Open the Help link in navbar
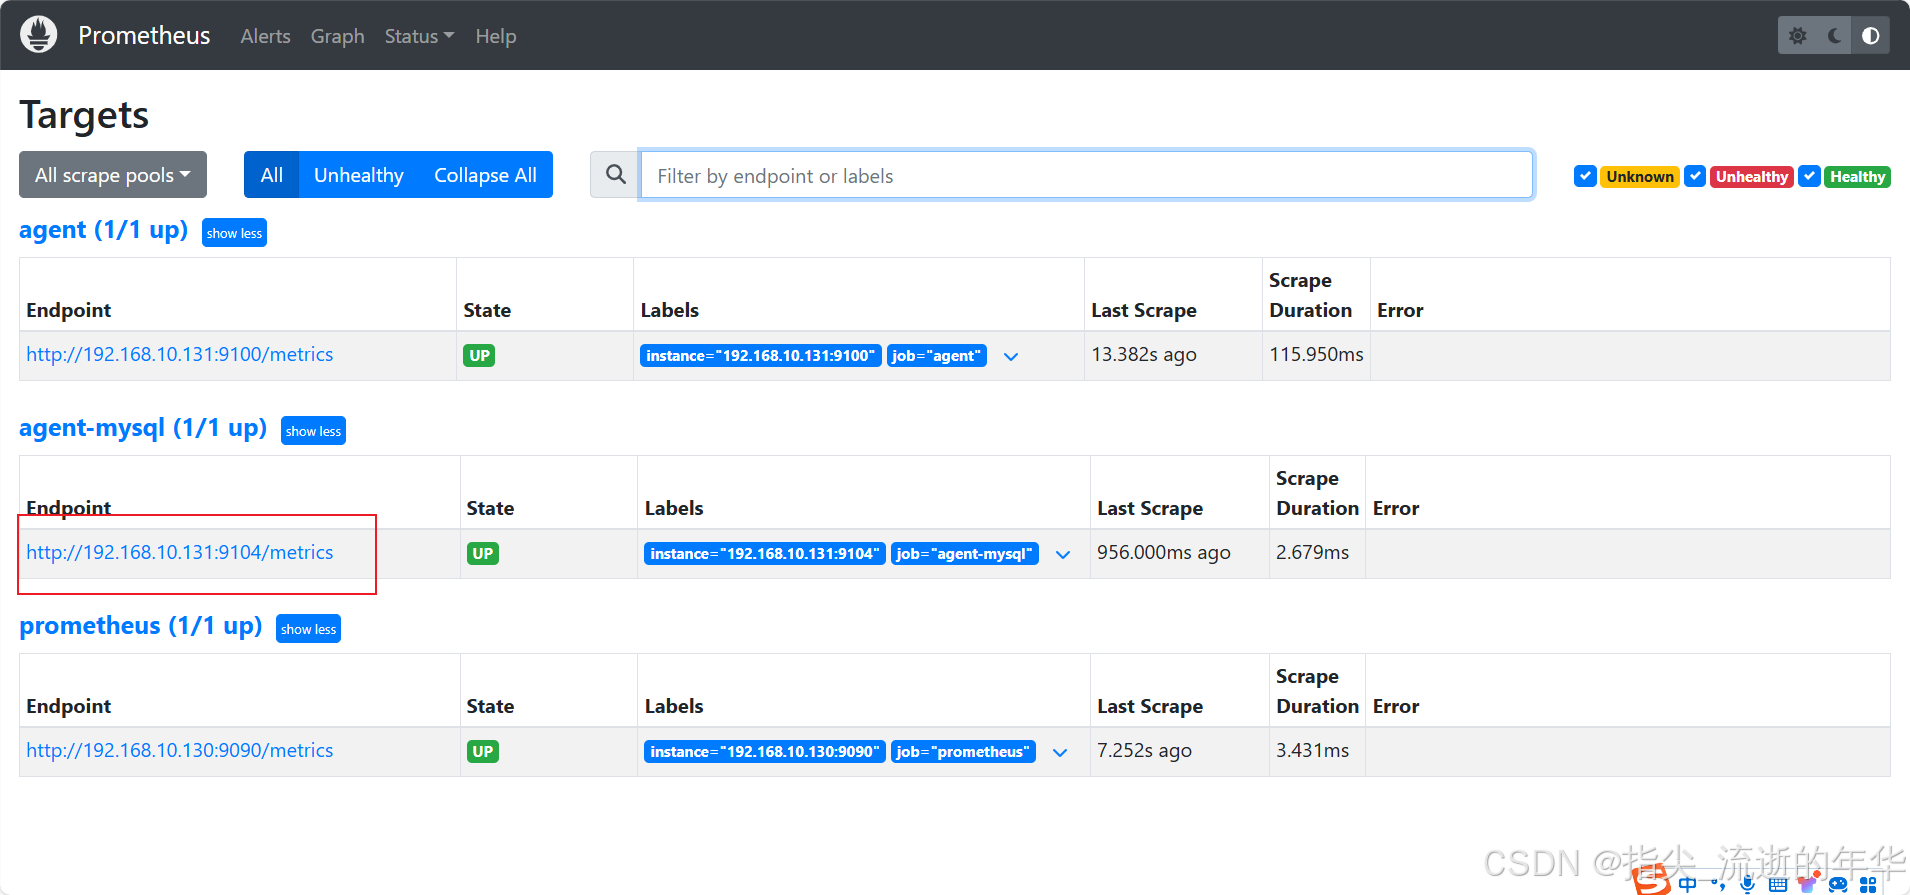This screenshot has width=1910, height=895. point(496,36)
